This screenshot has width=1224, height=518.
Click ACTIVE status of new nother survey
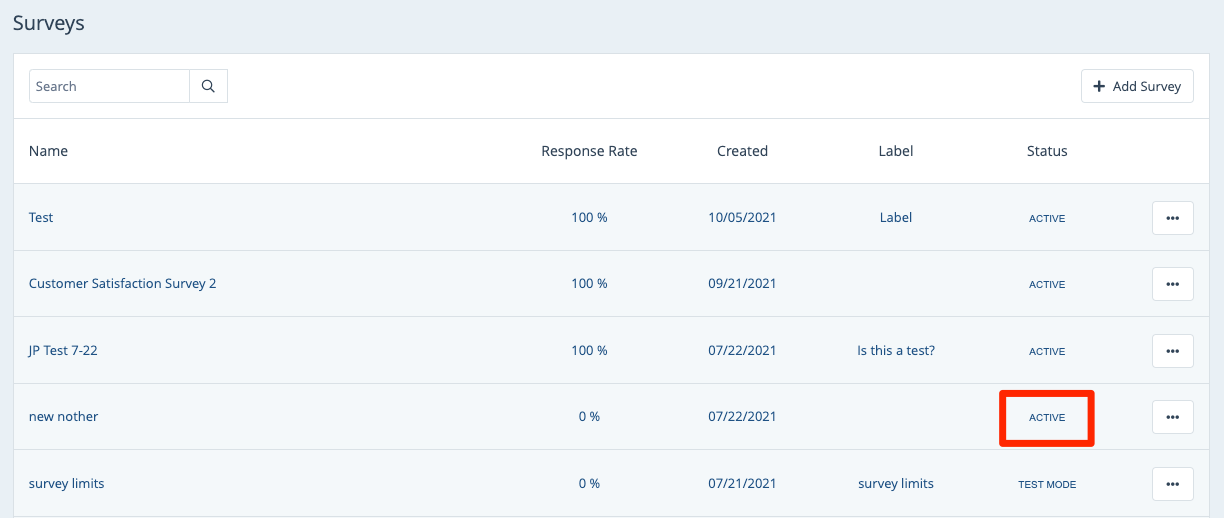(x=1047, y=418)
